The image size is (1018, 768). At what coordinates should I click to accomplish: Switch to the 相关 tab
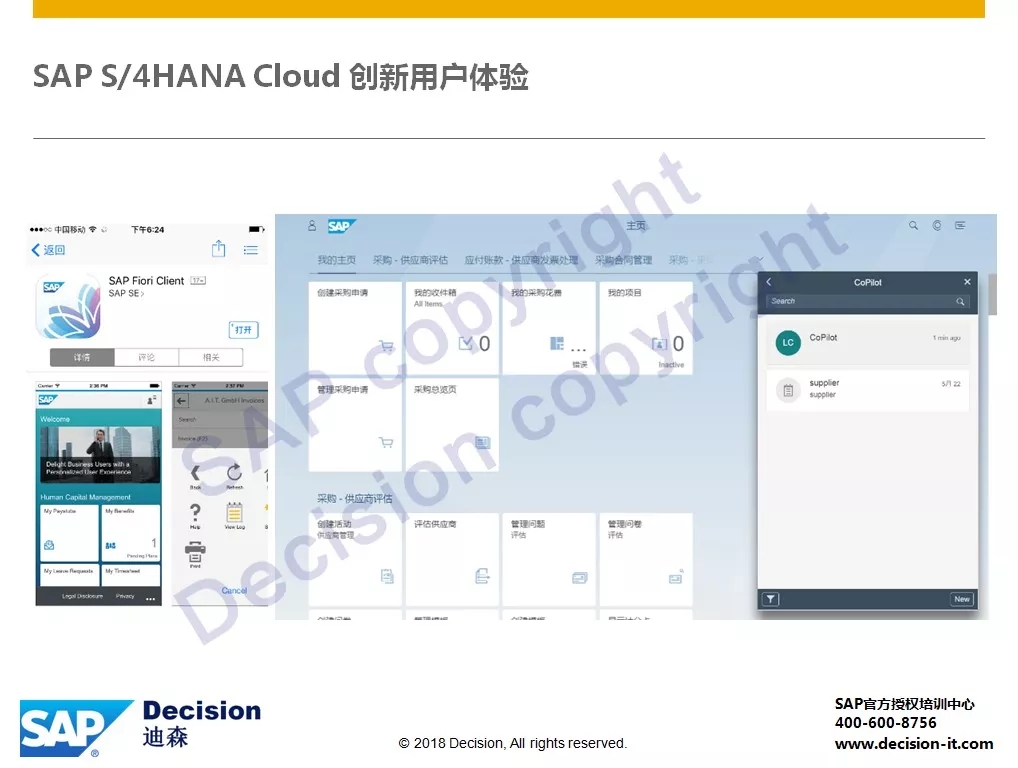tap(211, 357)
